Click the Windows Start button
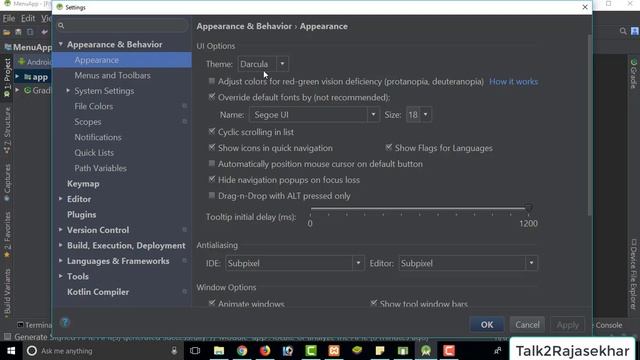 11,351
